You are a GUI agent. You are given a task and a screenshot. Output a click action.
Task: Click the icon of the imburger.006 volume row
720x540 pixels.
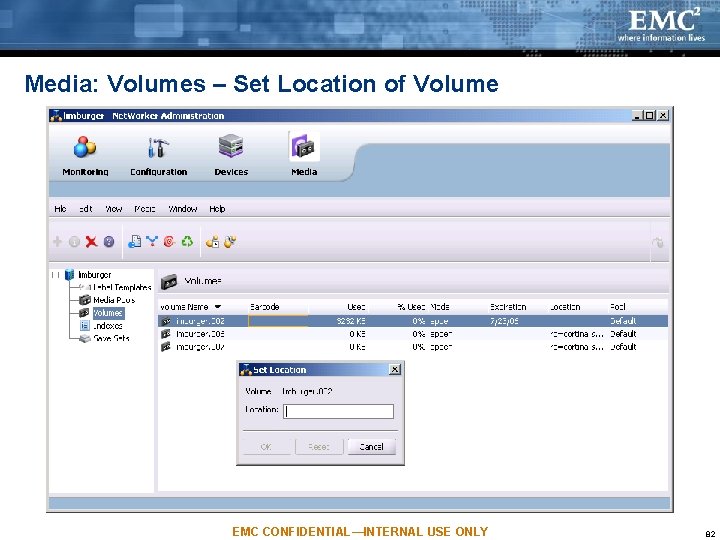point(166,334)
